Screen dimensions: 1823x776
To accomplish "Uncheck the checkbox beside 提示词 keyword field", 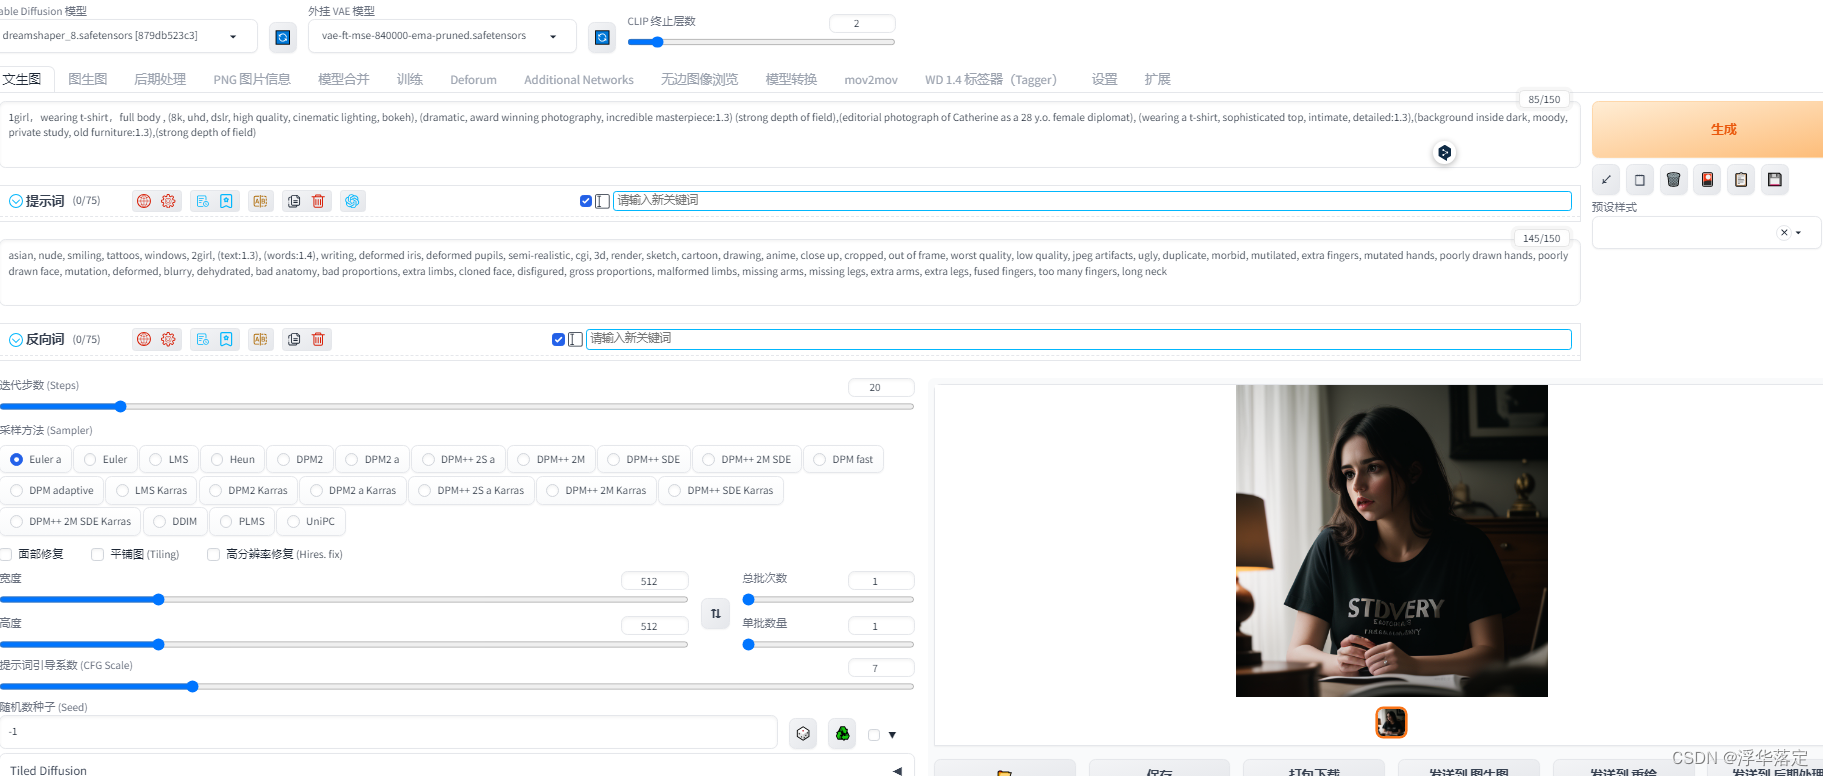I will click(586, 201).
